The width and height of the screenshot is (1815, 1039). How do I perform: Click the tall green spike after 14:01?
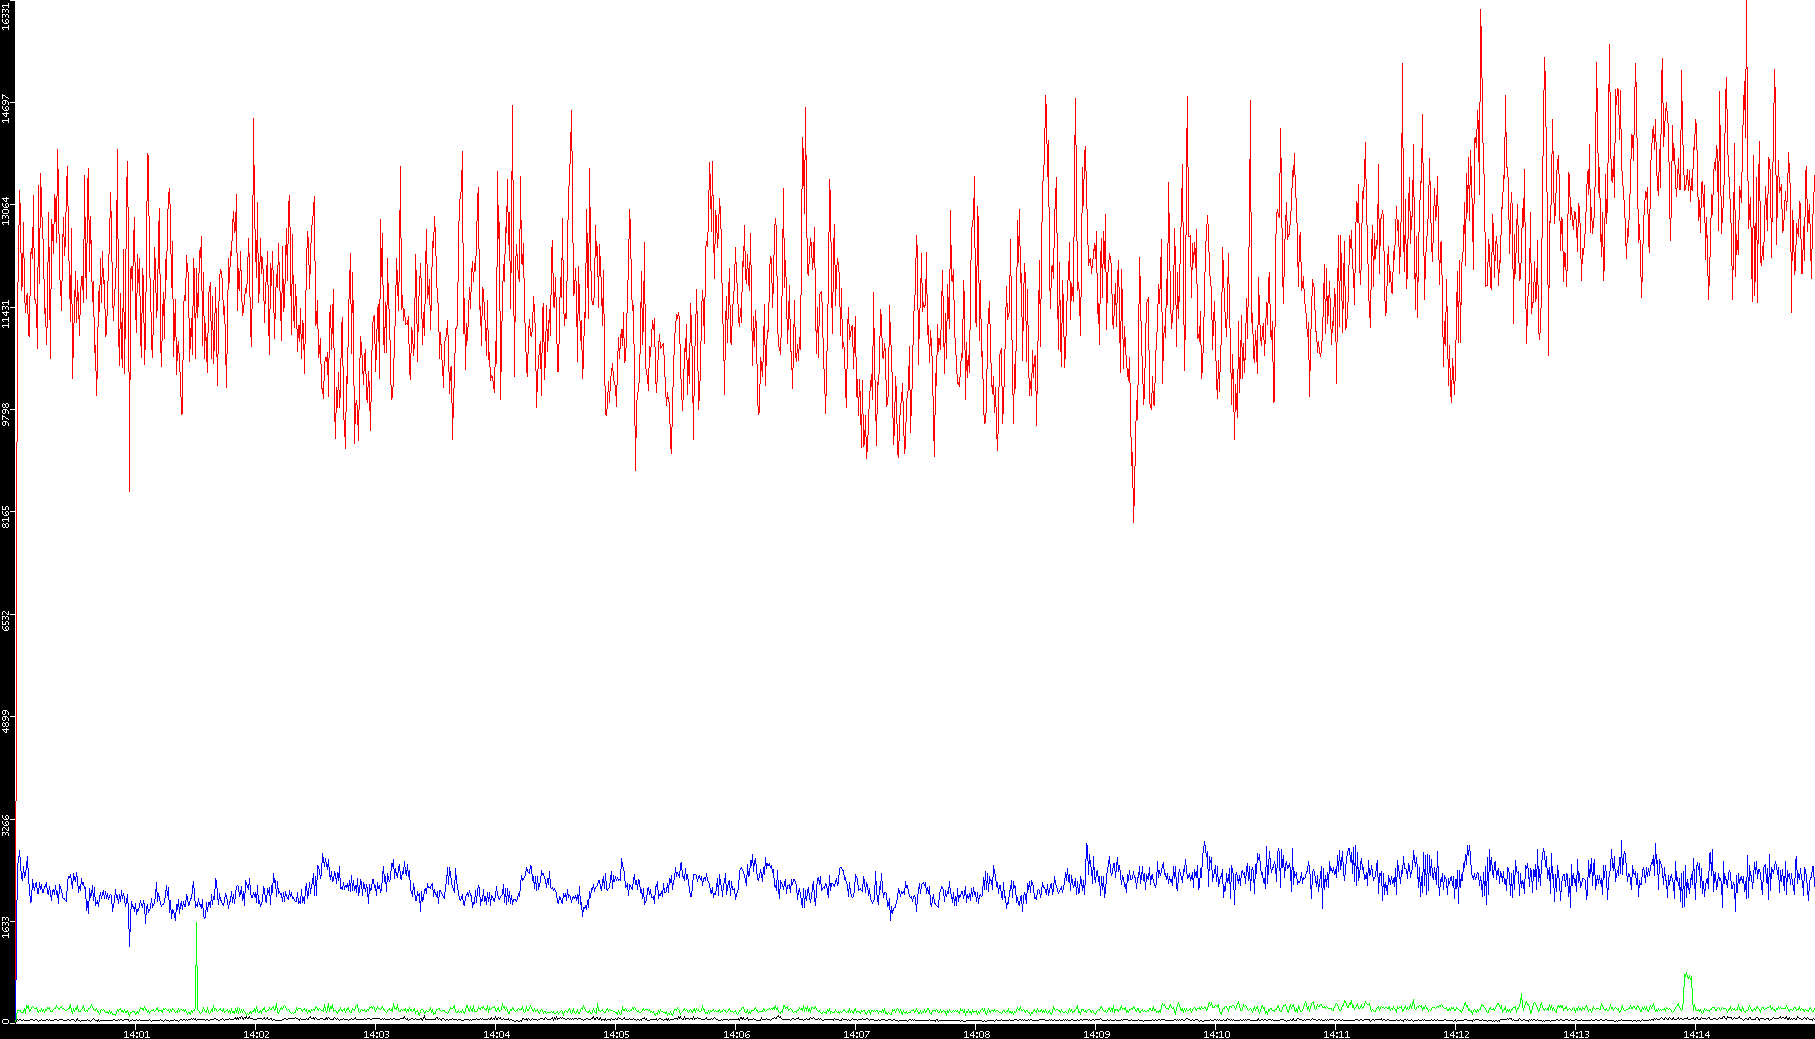point(196,940)
